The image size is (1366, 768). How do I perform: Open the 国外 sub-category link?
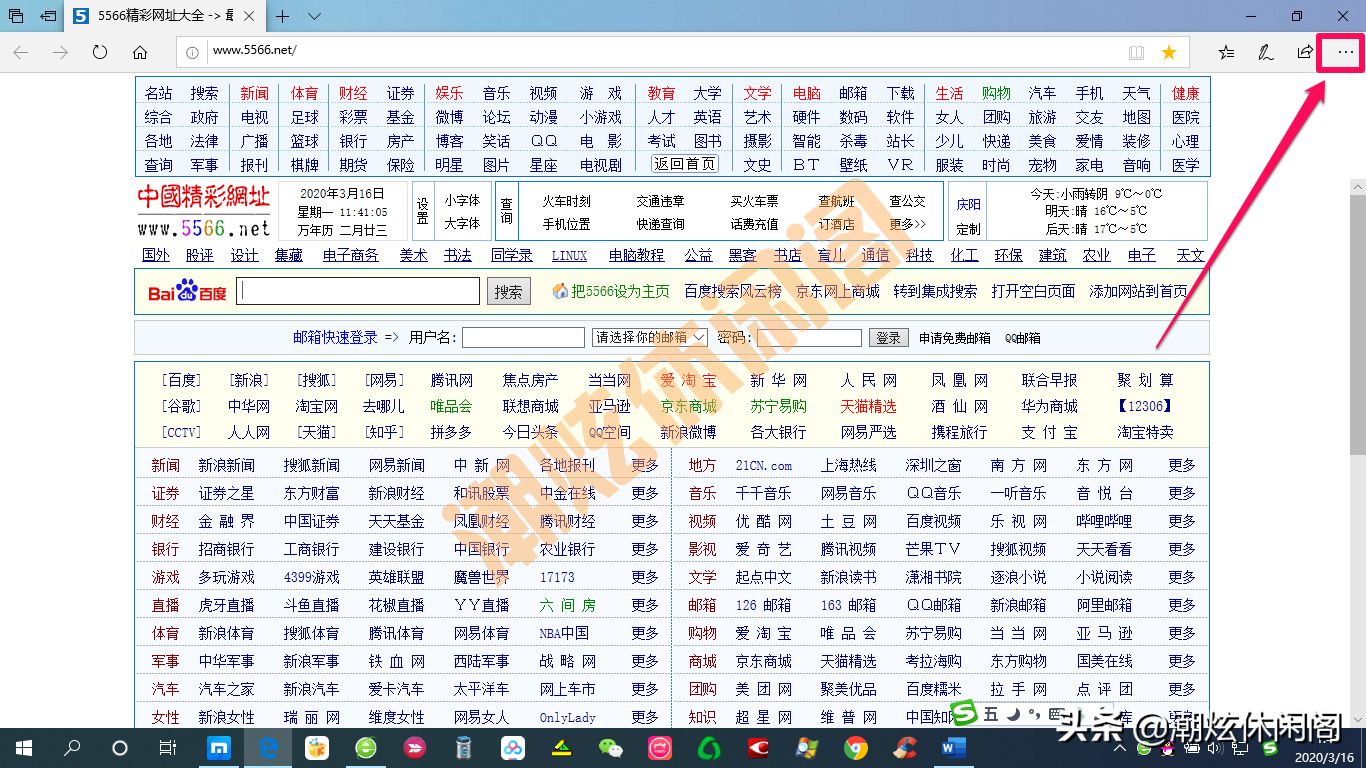(156, 255)
